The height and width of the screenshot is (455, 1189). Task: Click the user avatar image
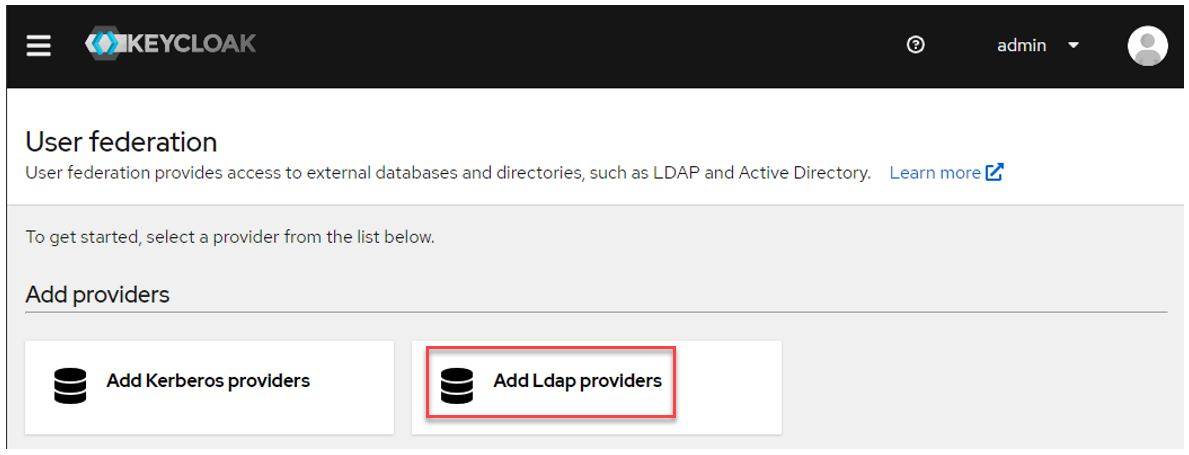point(1147,46)
